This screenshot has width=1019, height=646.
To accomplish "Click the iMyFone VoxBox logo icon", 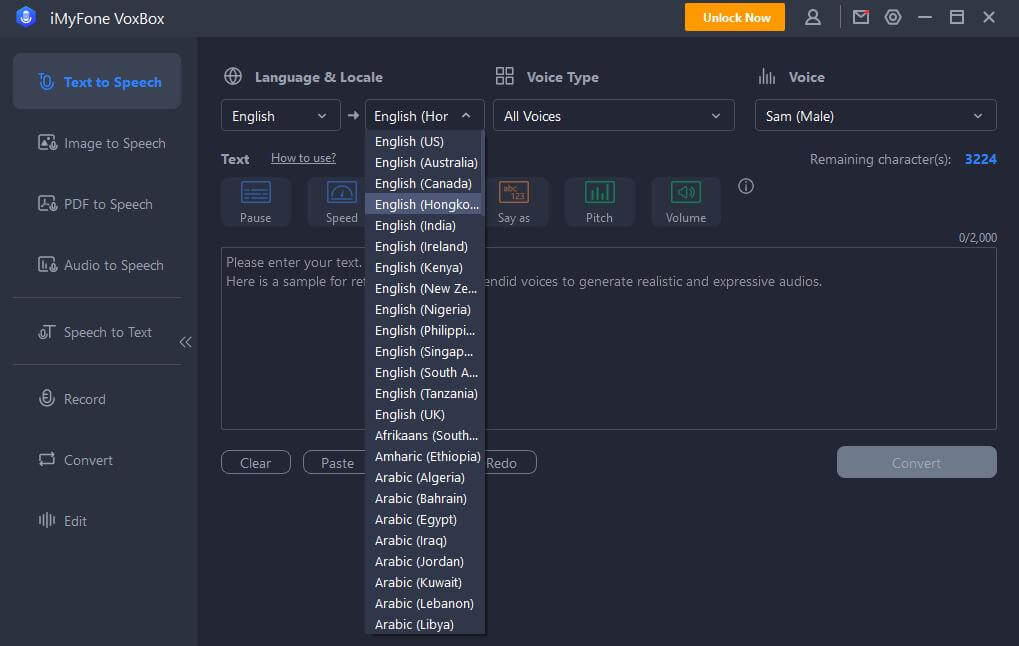I will tap(26, 18).
